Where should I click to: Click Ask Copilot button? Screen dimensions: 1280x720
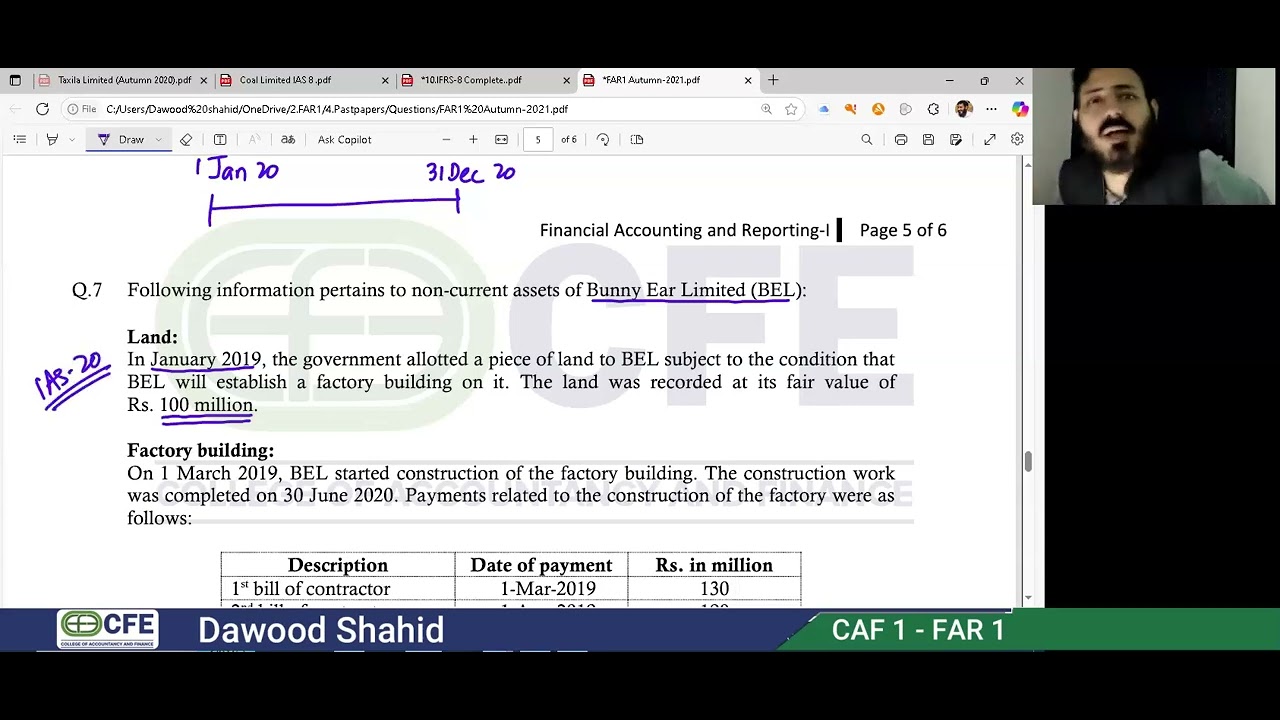pyautogui.click(x=344, y=140)
